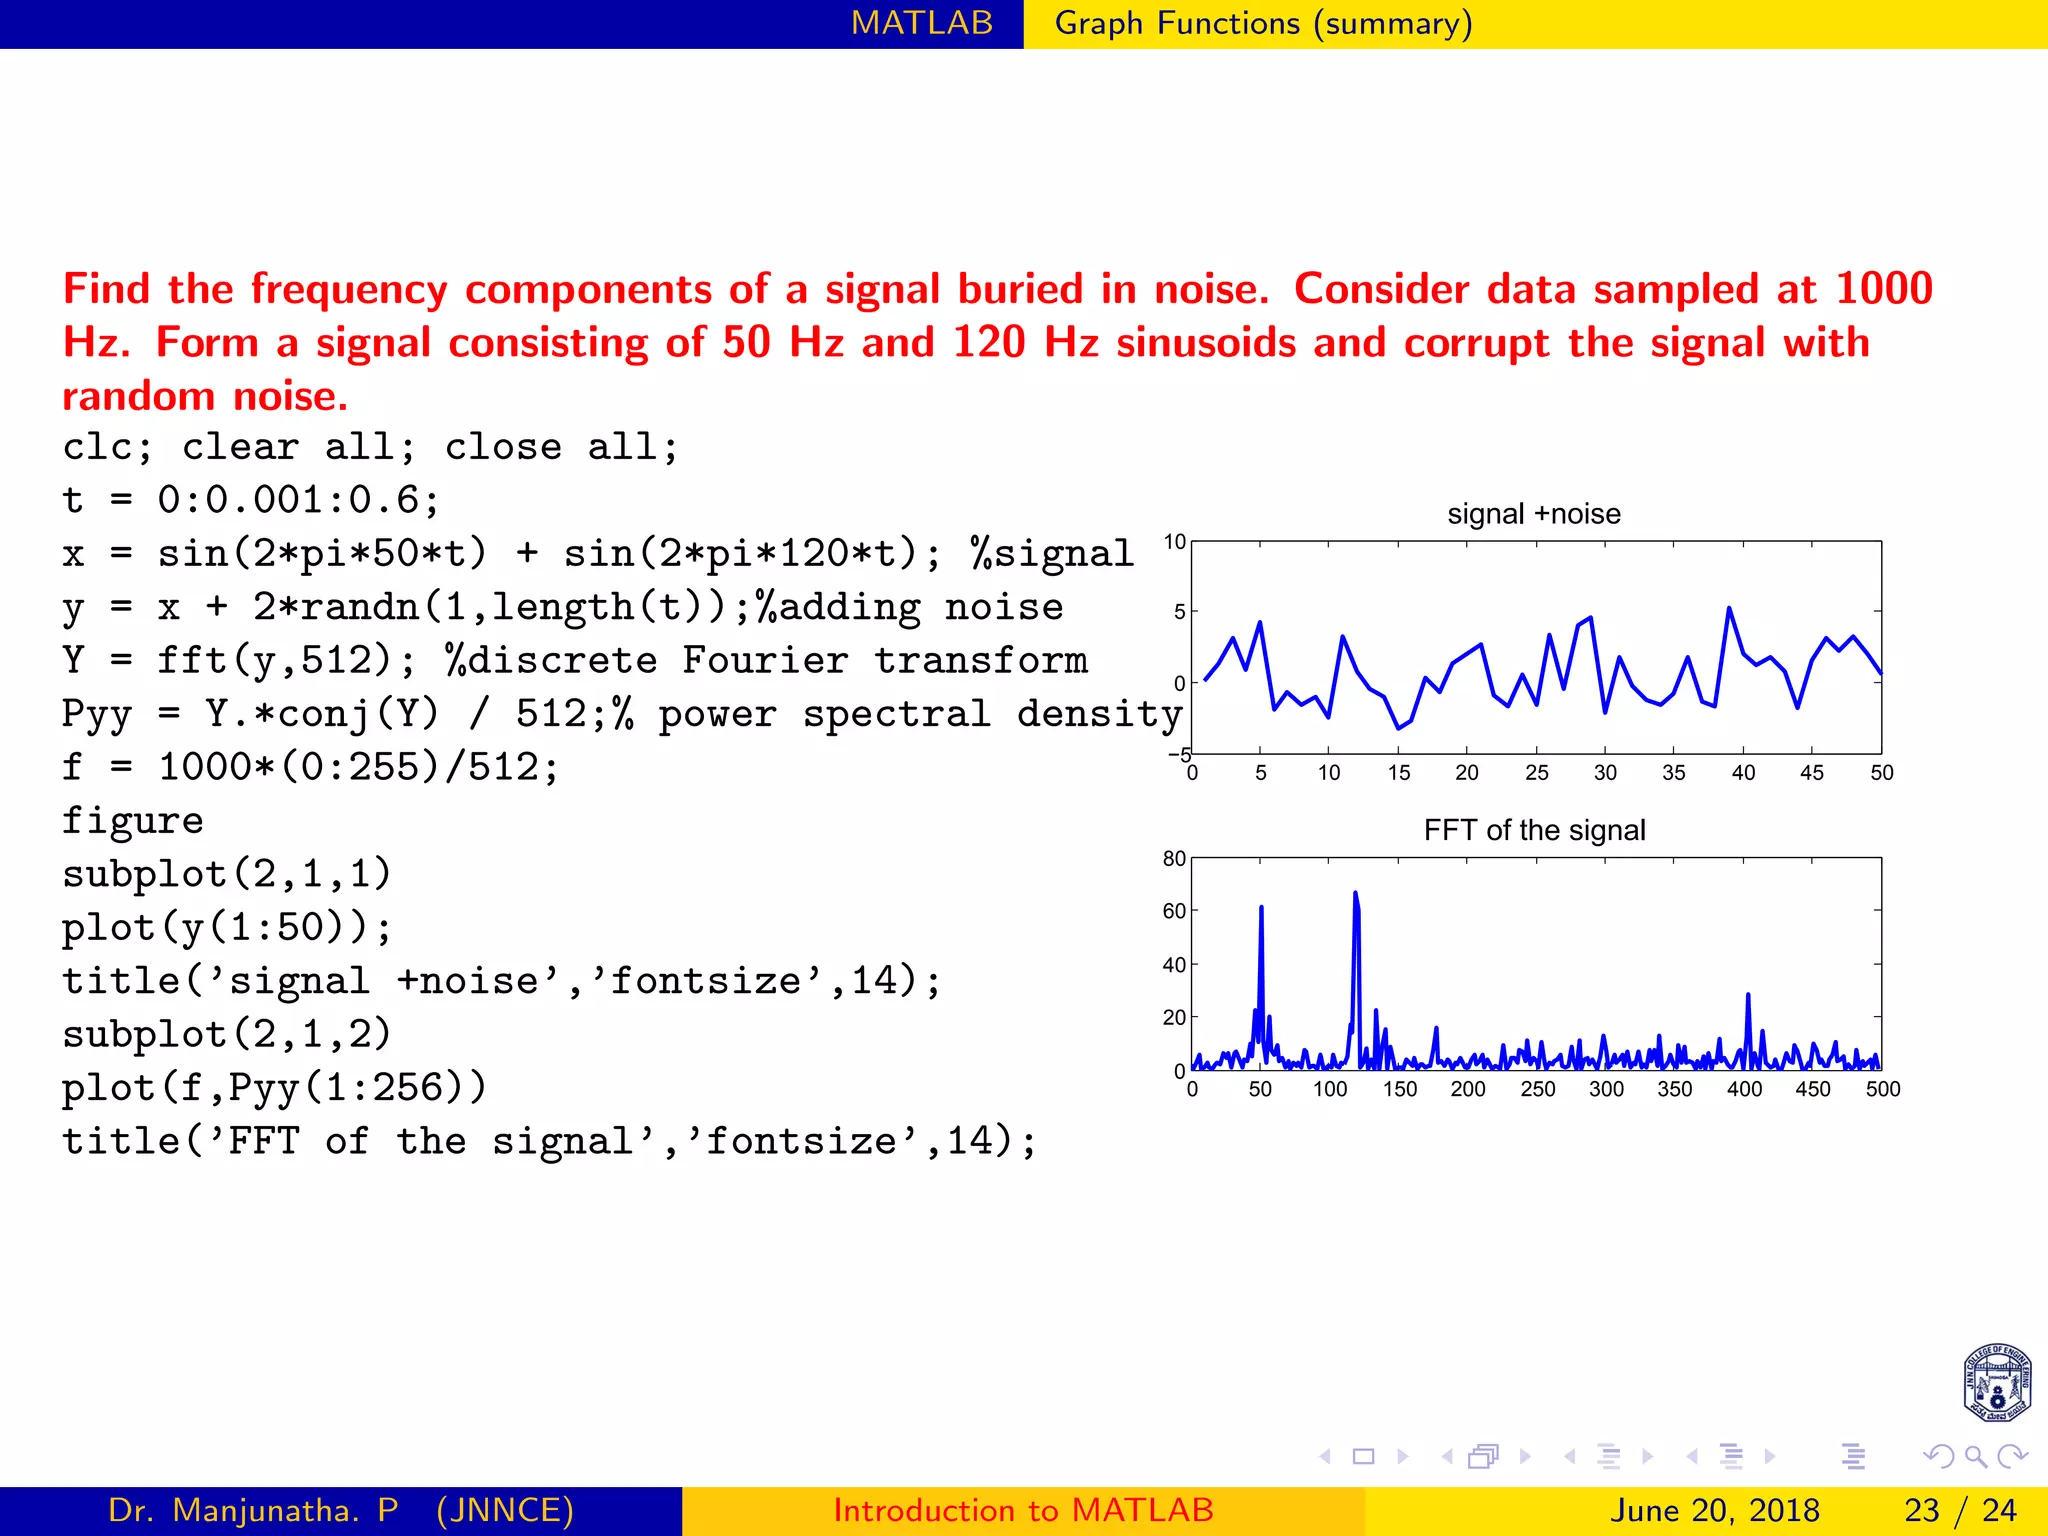
Task: Click the JNNCE college logo
Action: pyautogui.click(x=1996, y=1383)
